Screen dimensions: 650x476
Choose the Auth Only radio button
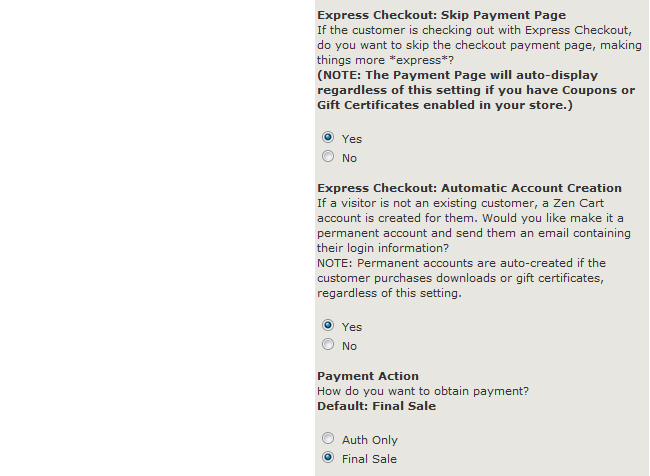(328, 439)
